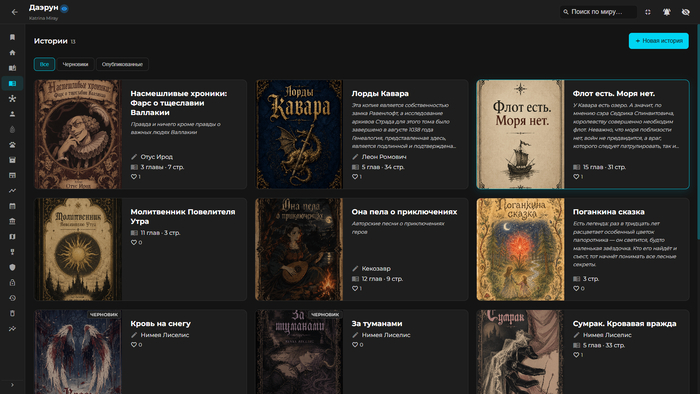
Task: Click the Насмешливые хроники book cover
Action: [78, 134]
